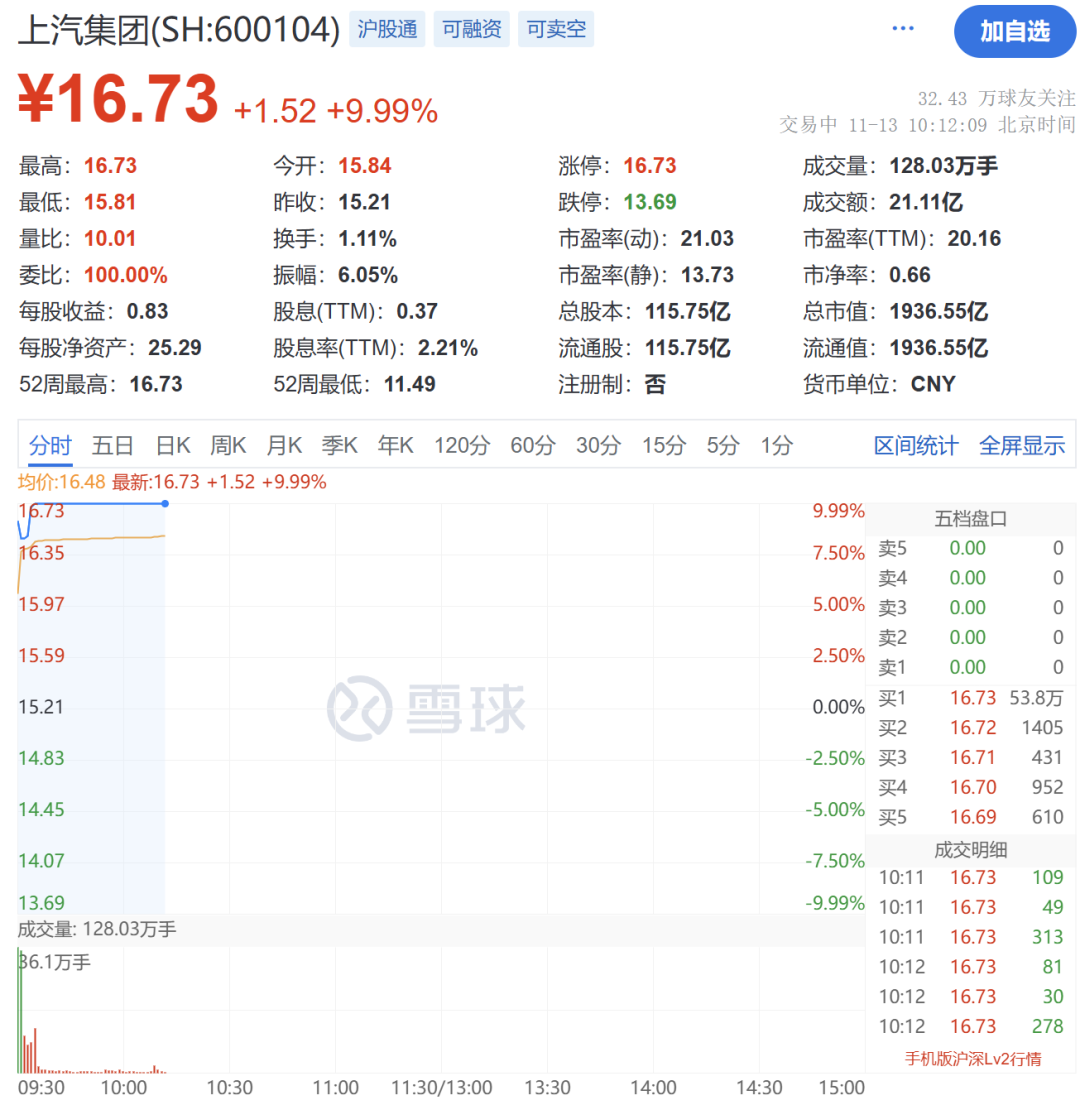Select the 可融资 tag
The image size is (1080, 1105).
coord(472,30)
